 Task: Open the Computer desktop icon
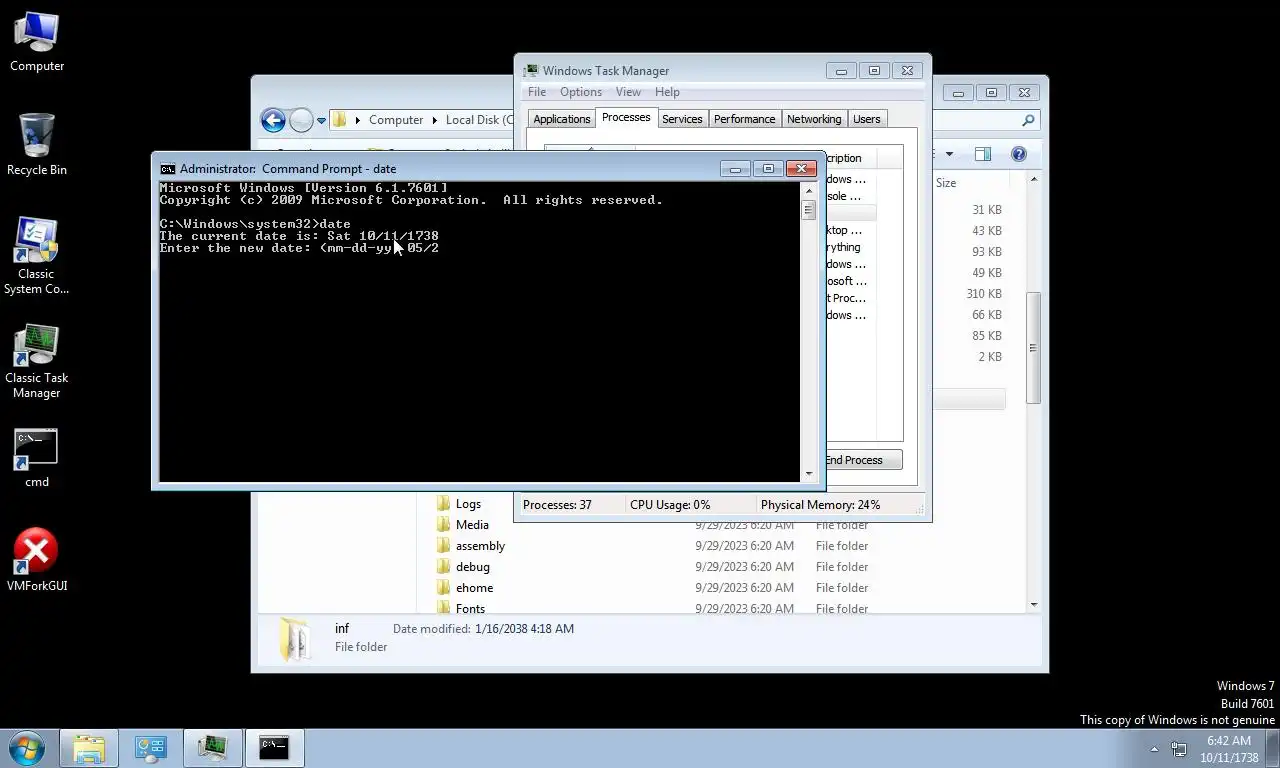[37, 42]
